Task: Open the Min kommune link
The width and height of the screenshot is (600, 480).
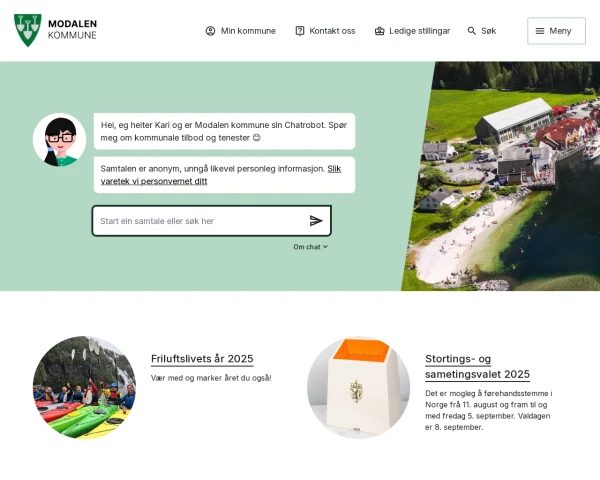Action: 241,31
